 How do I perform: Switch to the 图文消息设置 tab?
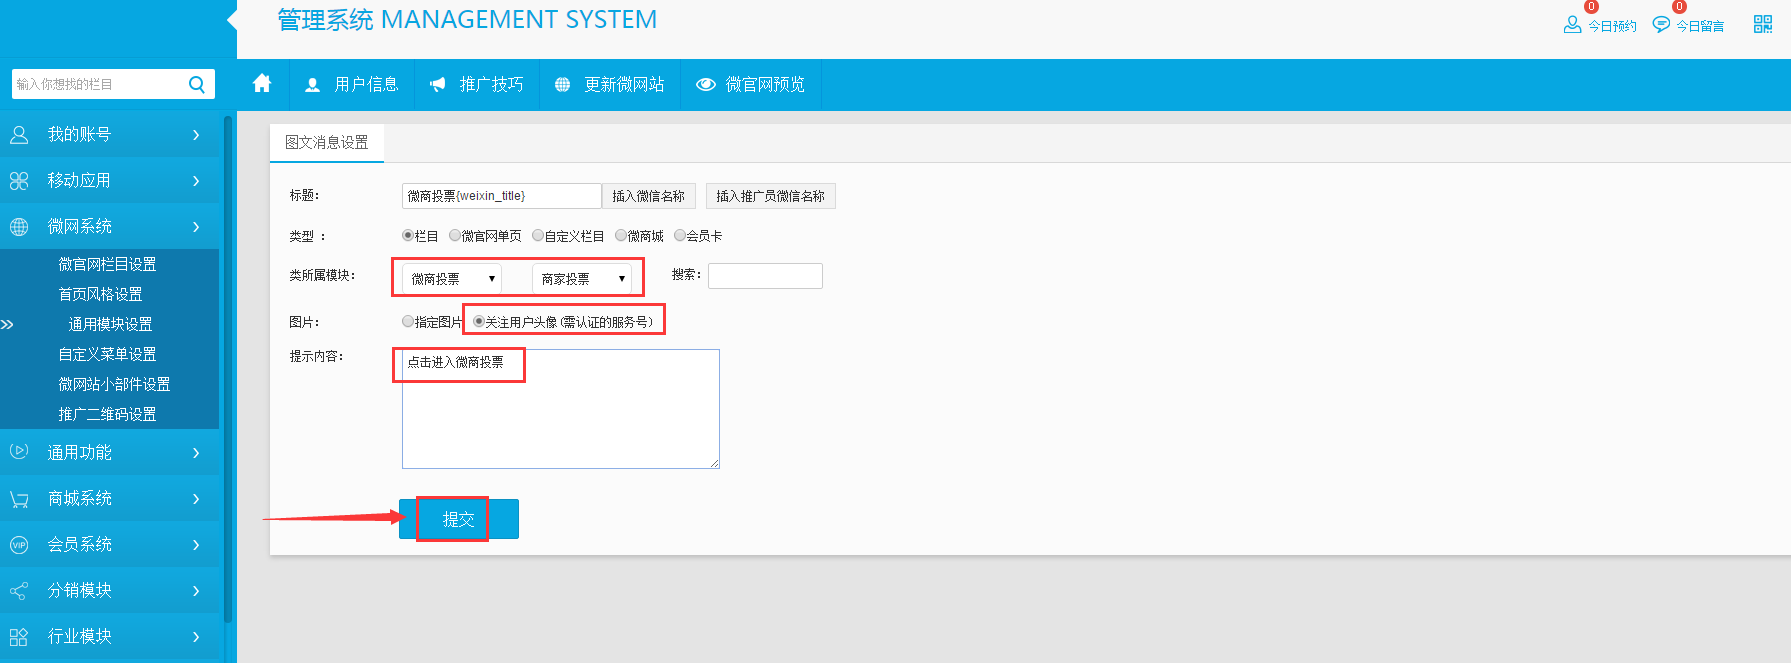click(327, 142)
